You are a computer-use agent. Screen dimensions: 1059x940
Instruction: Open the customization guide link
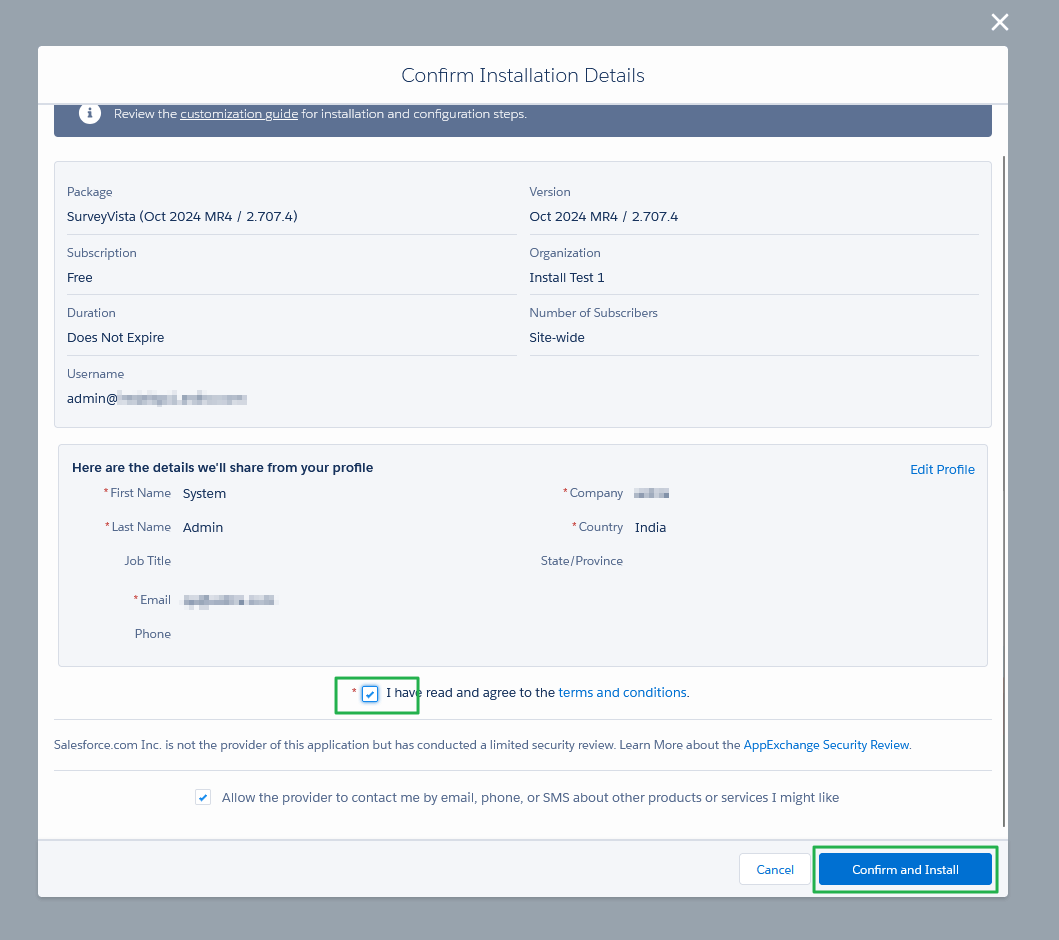pyautogui.click(x=239, y=114)
